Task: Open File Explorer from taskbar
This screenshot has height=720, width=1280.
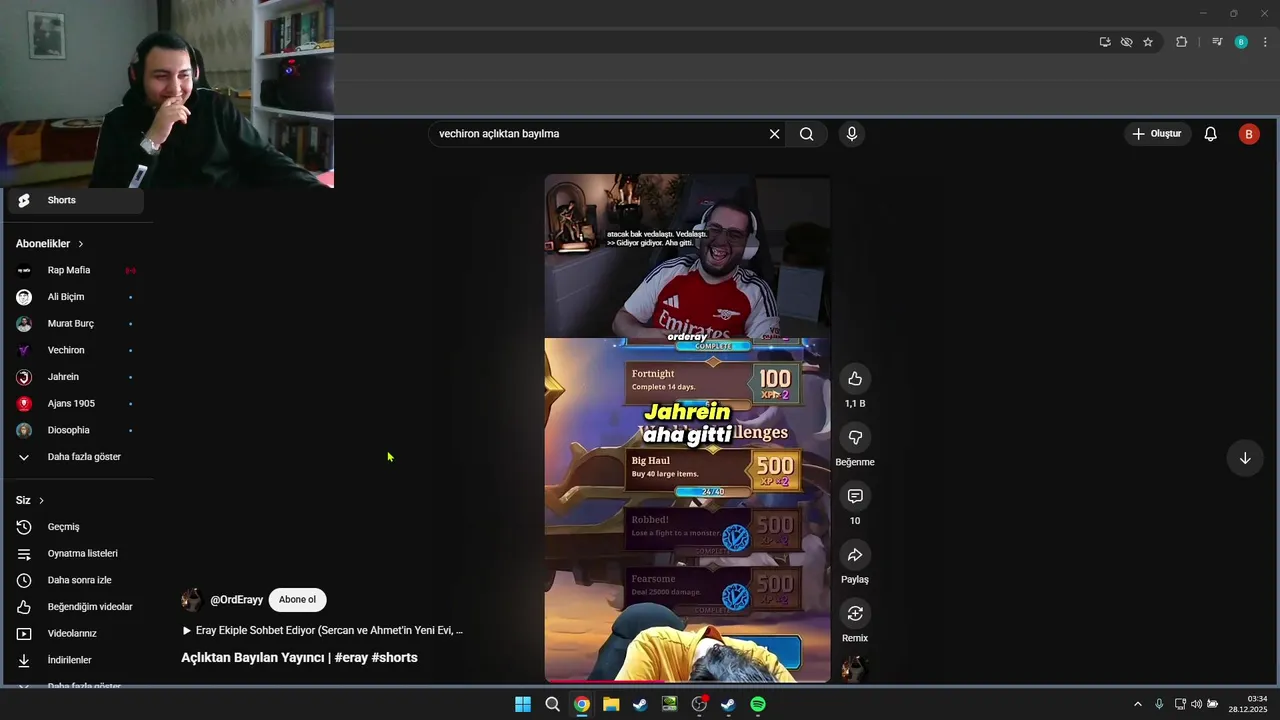Action: click(x=611, y=704)
